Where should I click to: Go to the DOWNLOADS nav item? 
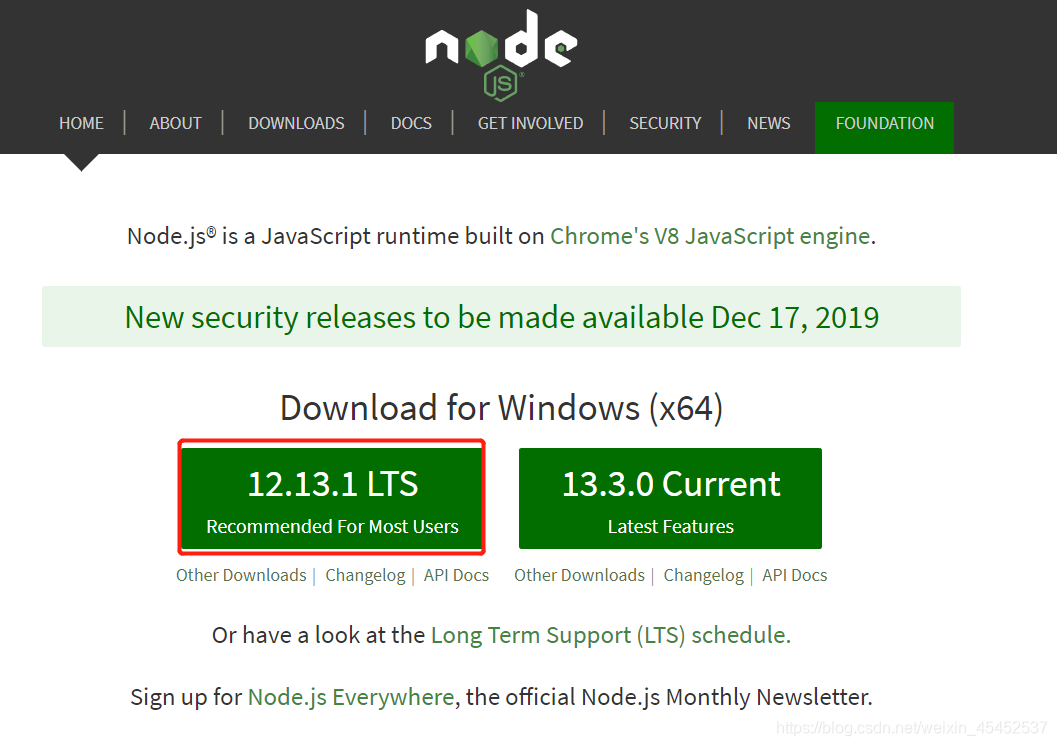click(x=297, y=123)
